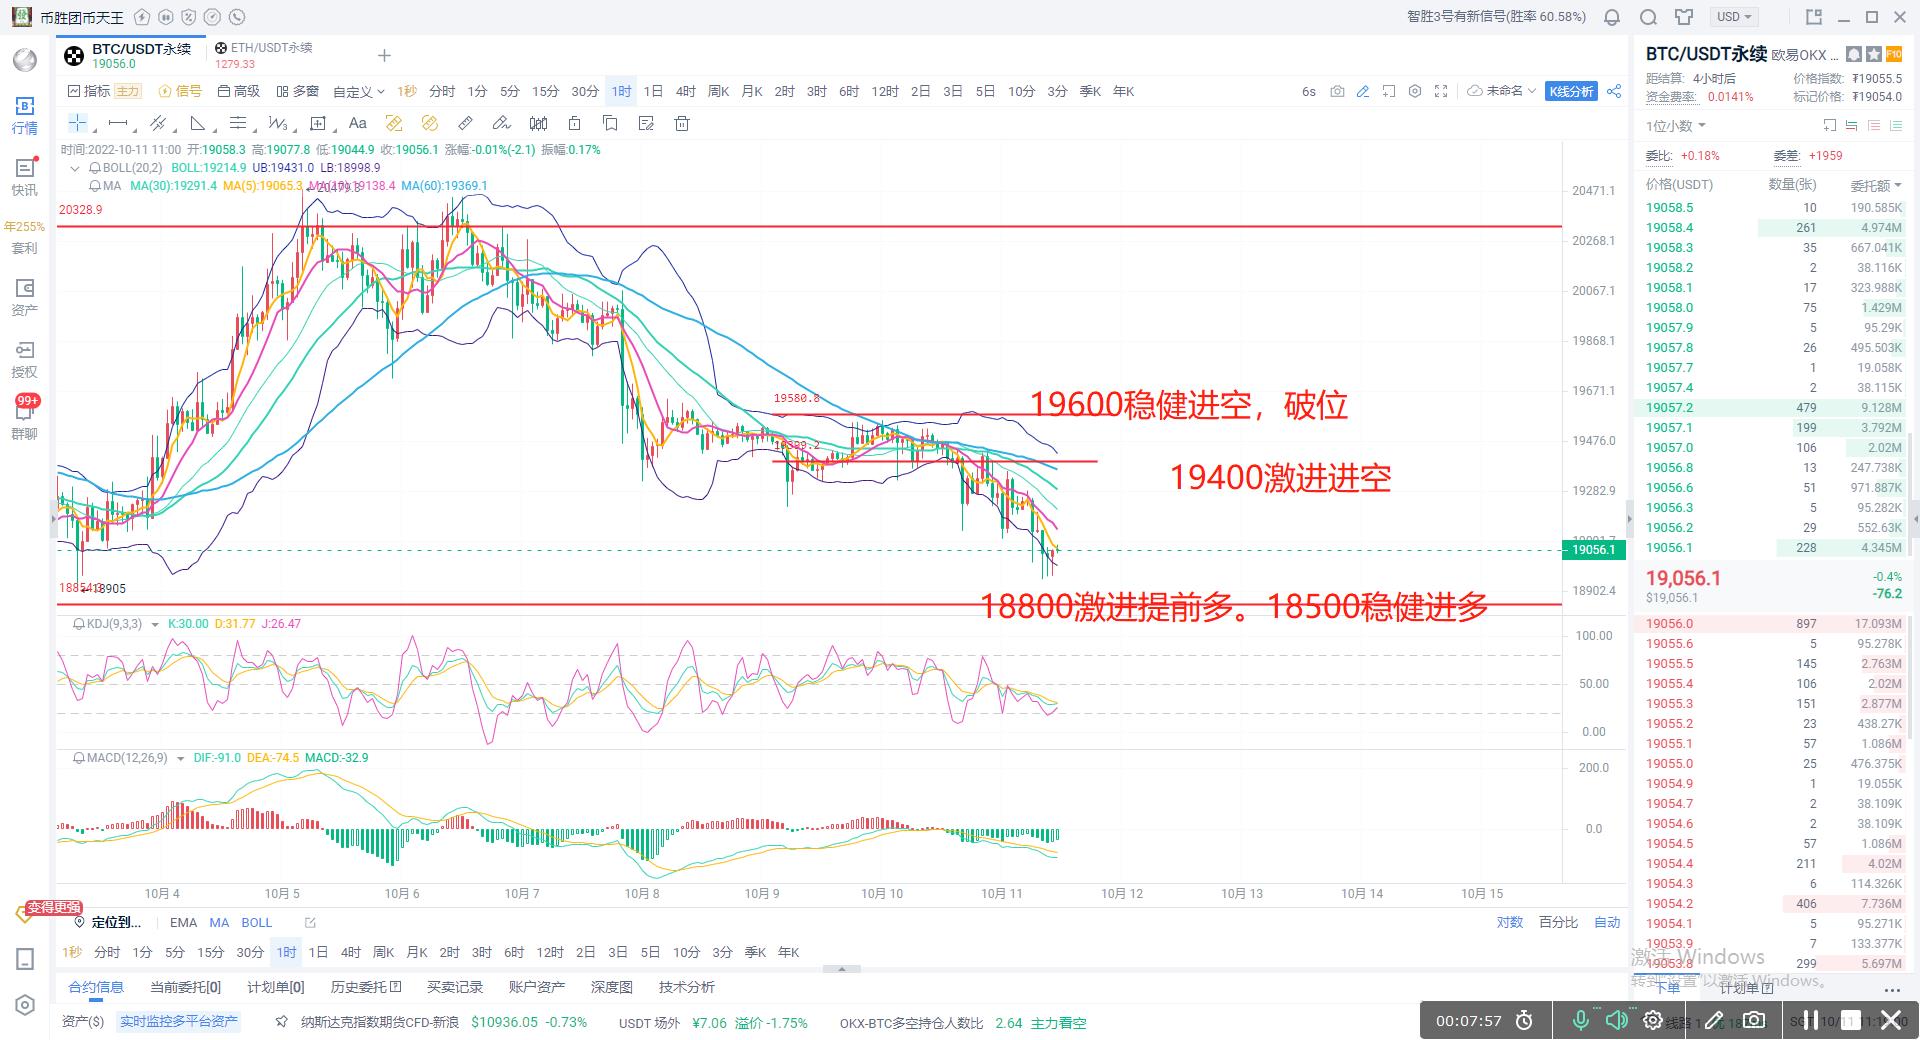Select the Text annotation tool (Aa)
This screenshot has height=1040, width=1920.
(358, 123)
